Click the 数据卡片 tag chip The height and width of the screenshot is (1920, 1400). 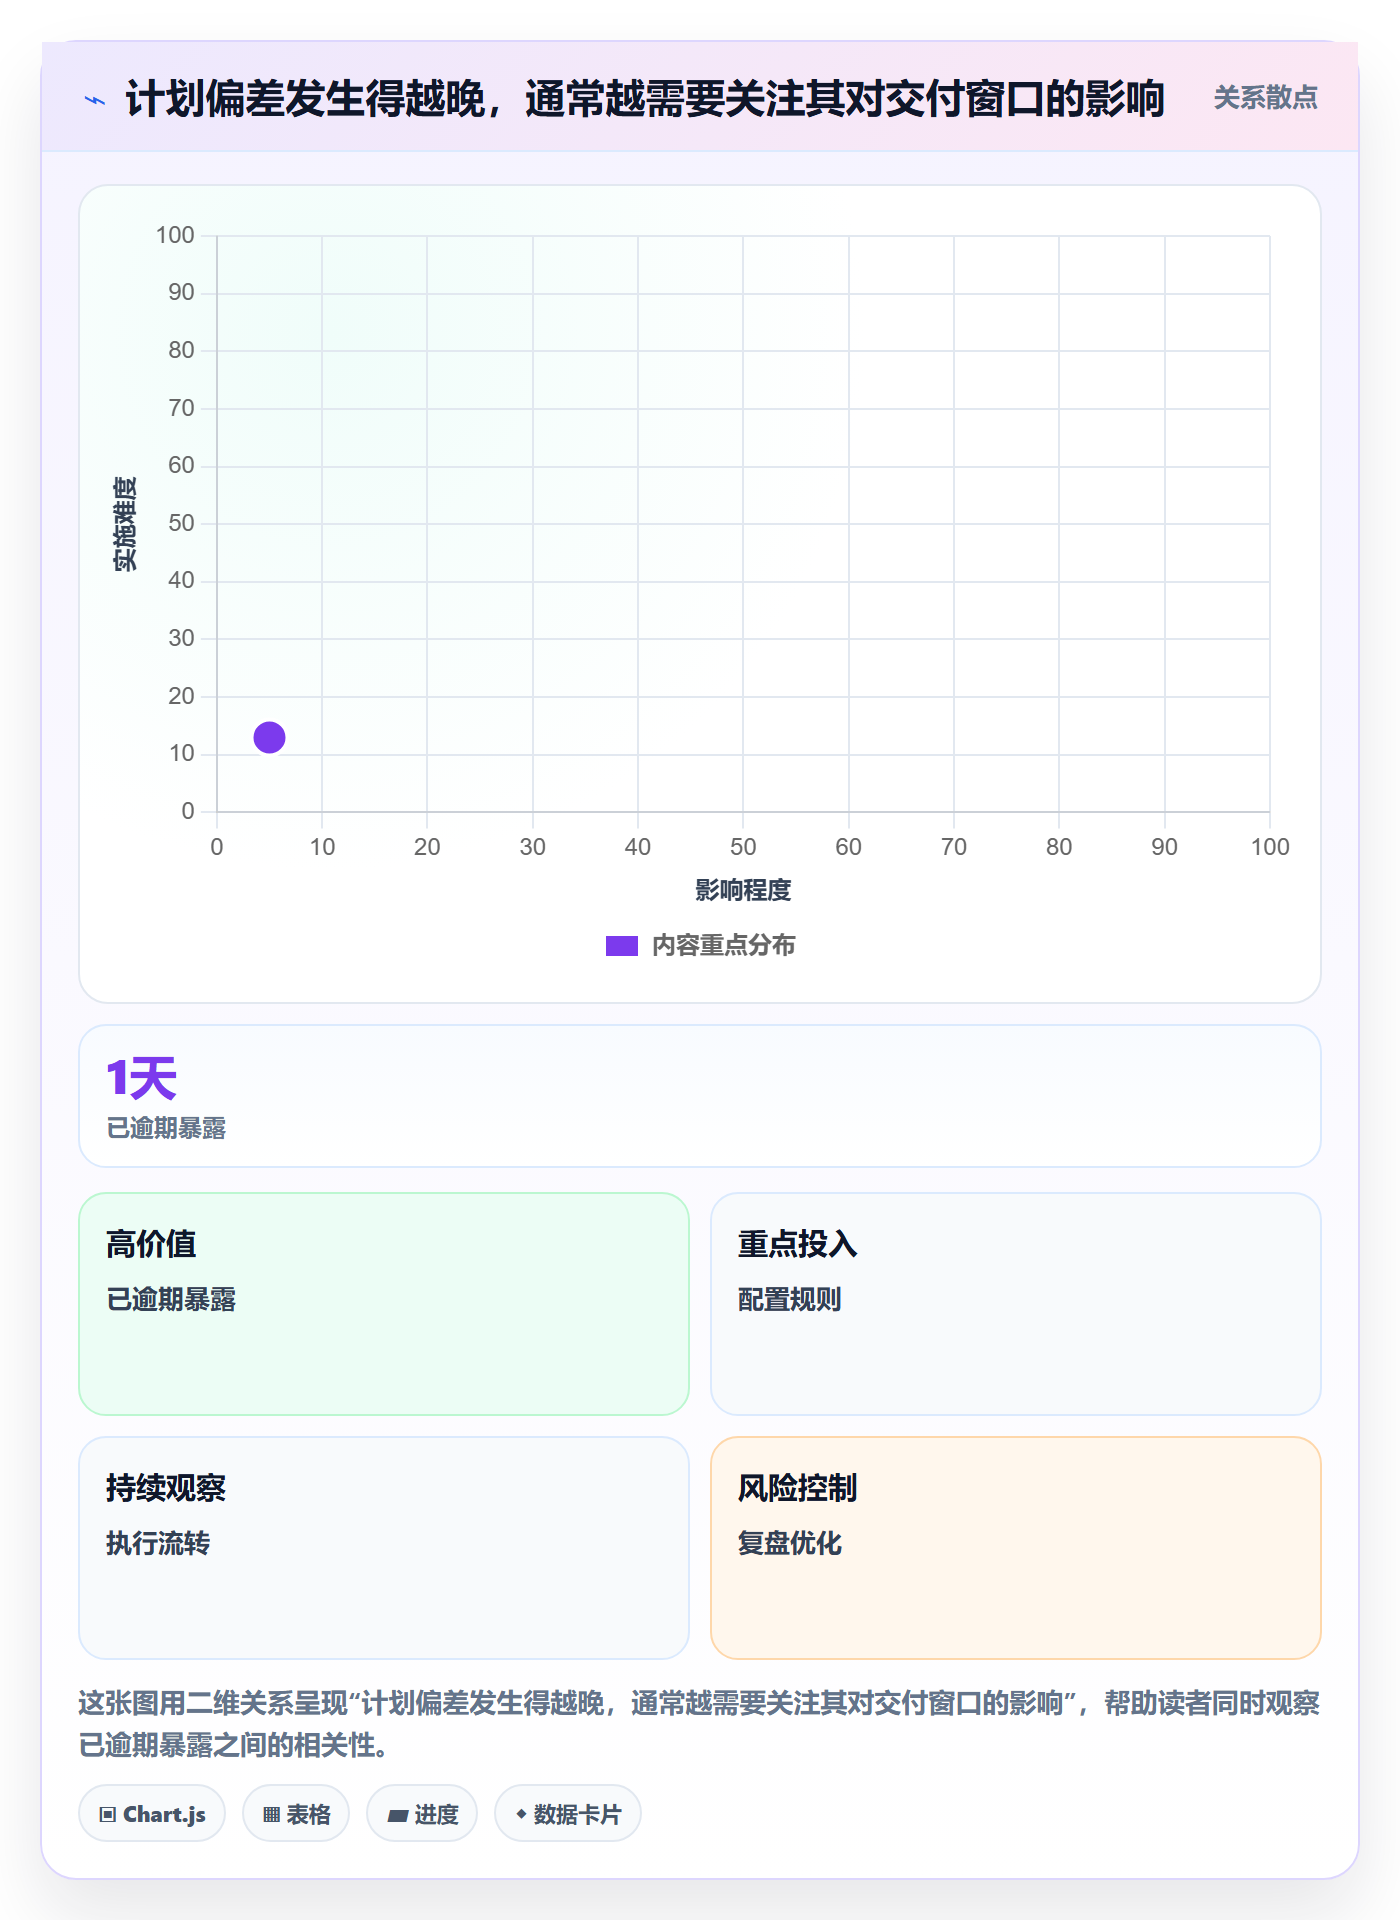tap(568, 1813)
